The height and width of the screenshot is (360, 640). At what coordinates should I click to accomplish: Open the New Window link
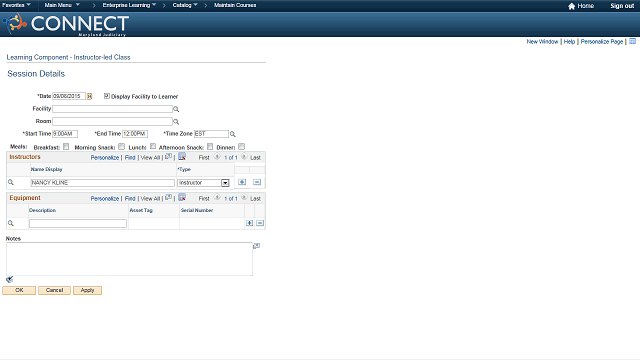542,42
